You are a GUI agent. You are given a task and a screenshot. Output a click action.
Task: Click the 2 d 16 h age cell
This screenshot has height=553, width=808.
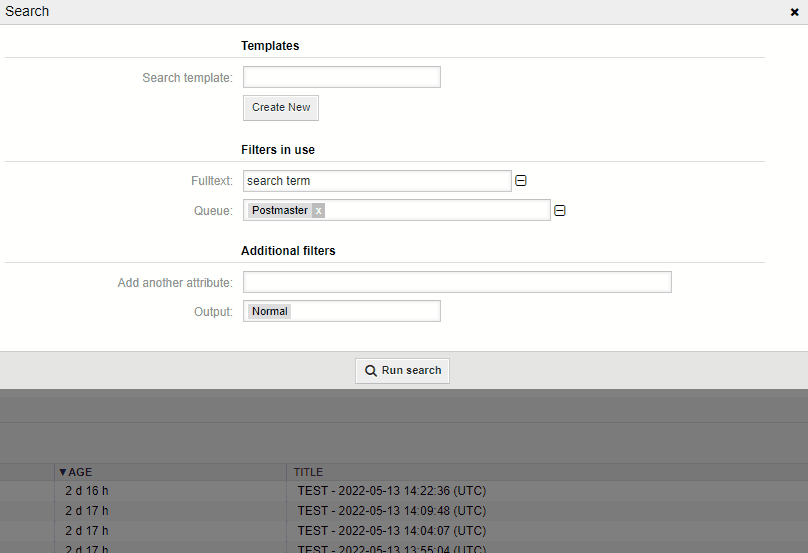(87, 491)
